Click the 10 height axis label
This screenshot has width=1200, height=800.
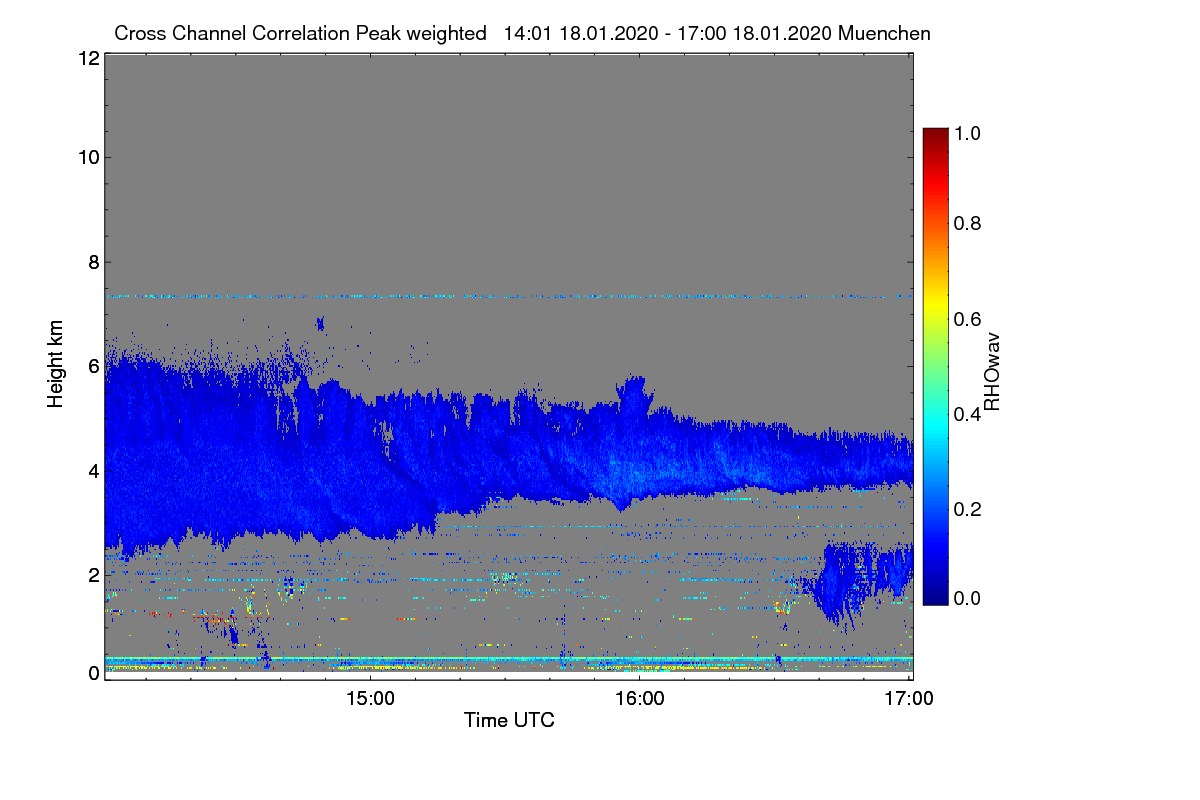tap(87, 156)
